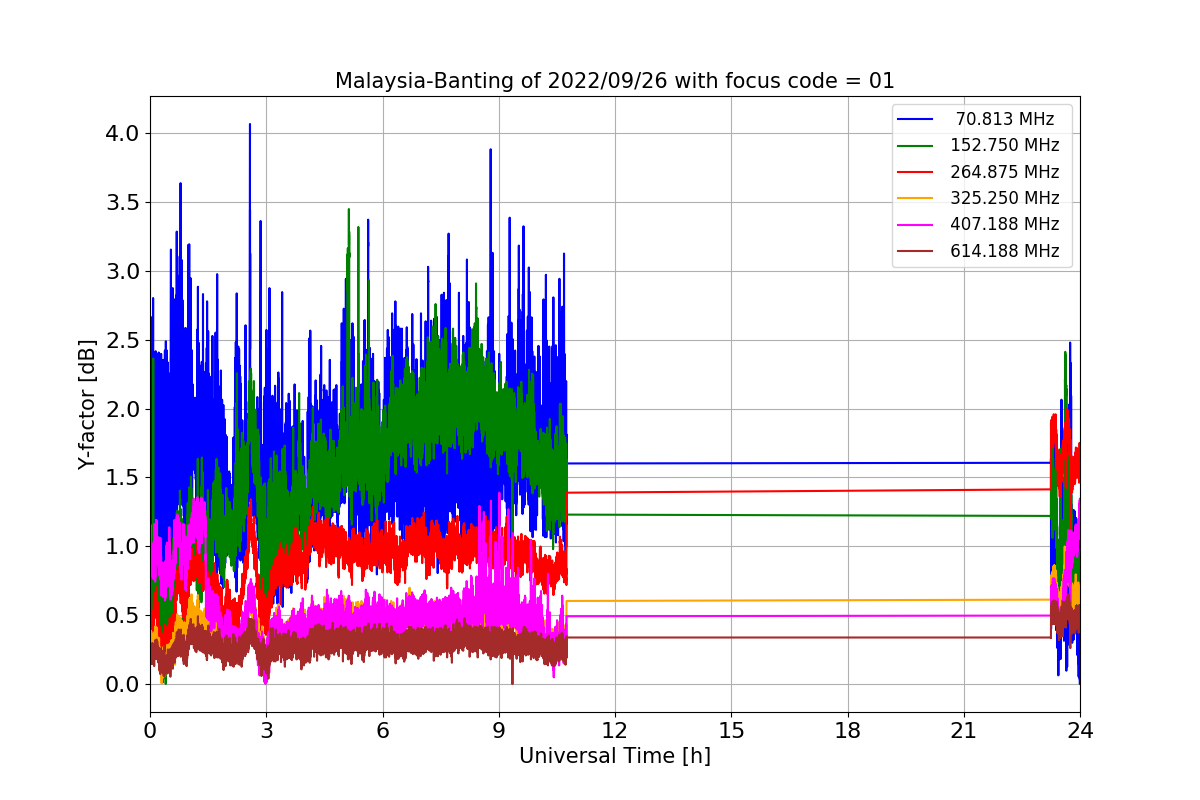Select the 407.188 MHz legend label
The height and width of the screenshot is (800, 1200).
coord(1005,225)
